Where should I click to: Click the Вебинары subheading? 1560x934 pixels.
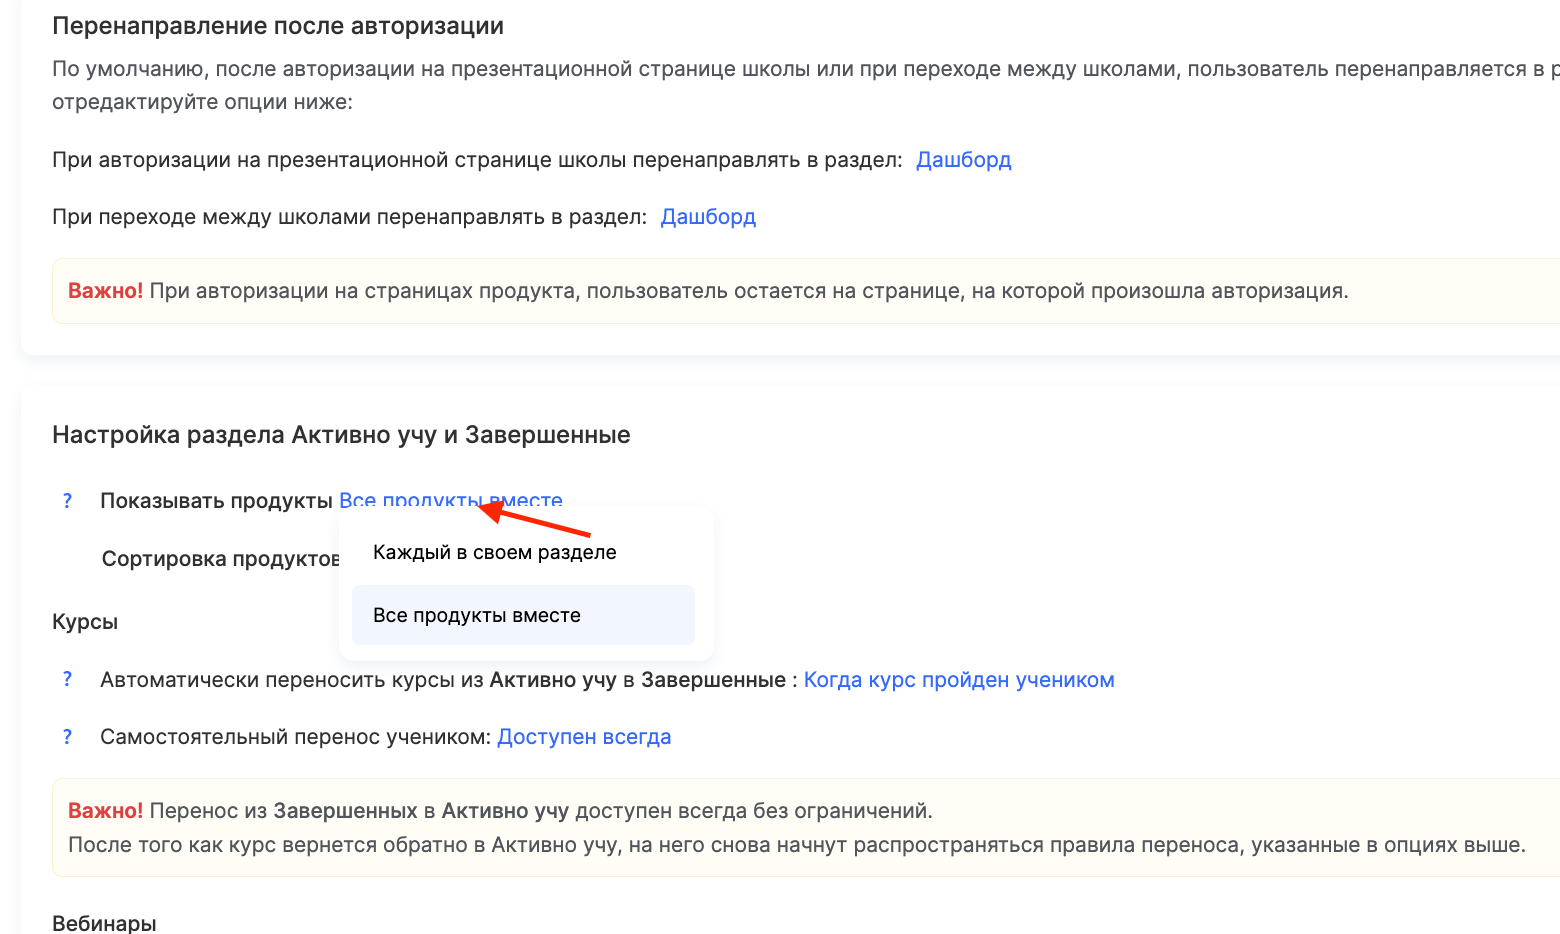coord(104,923)
